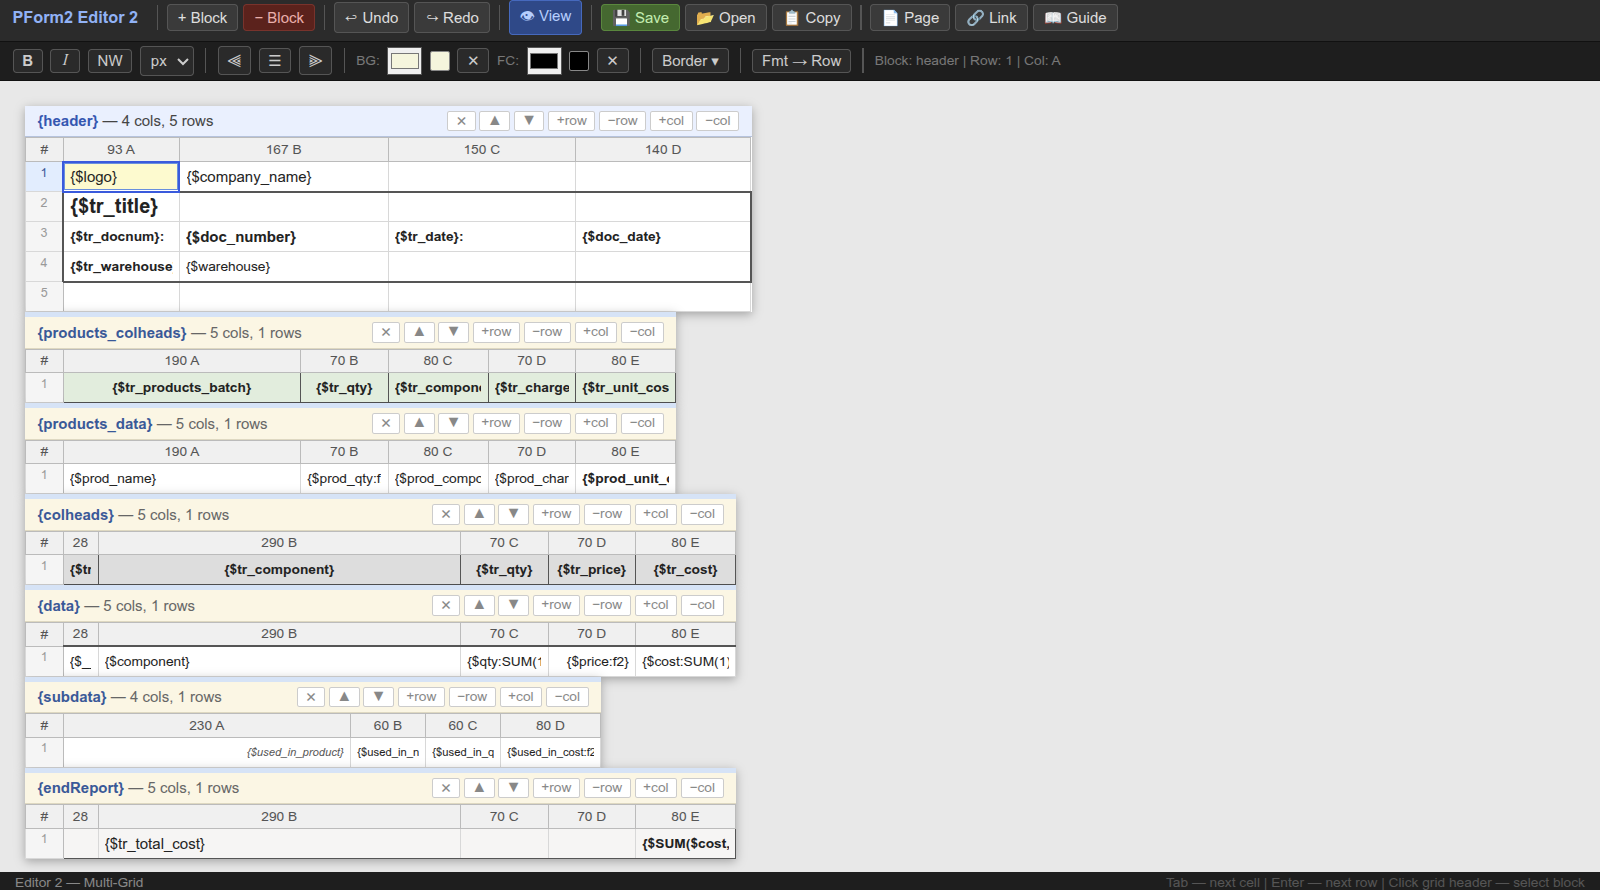
Task: Open the px unit dropdown
Action: [x=168, y=61]
